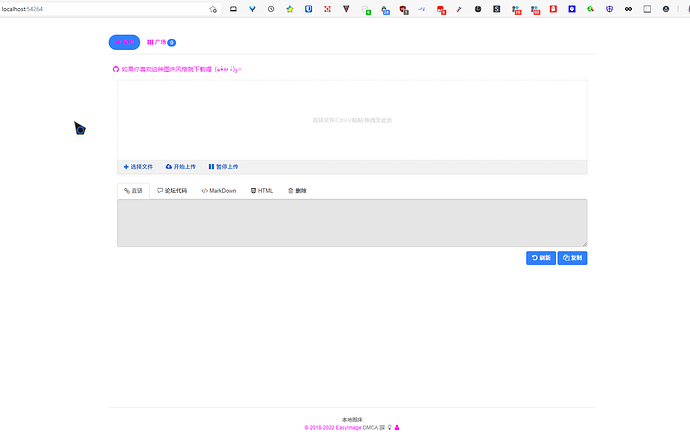Image resolution: width=690 pixels, height=432 pixels.
Task: Click the EasyImage footer link
Action: (x=348, y=427)
